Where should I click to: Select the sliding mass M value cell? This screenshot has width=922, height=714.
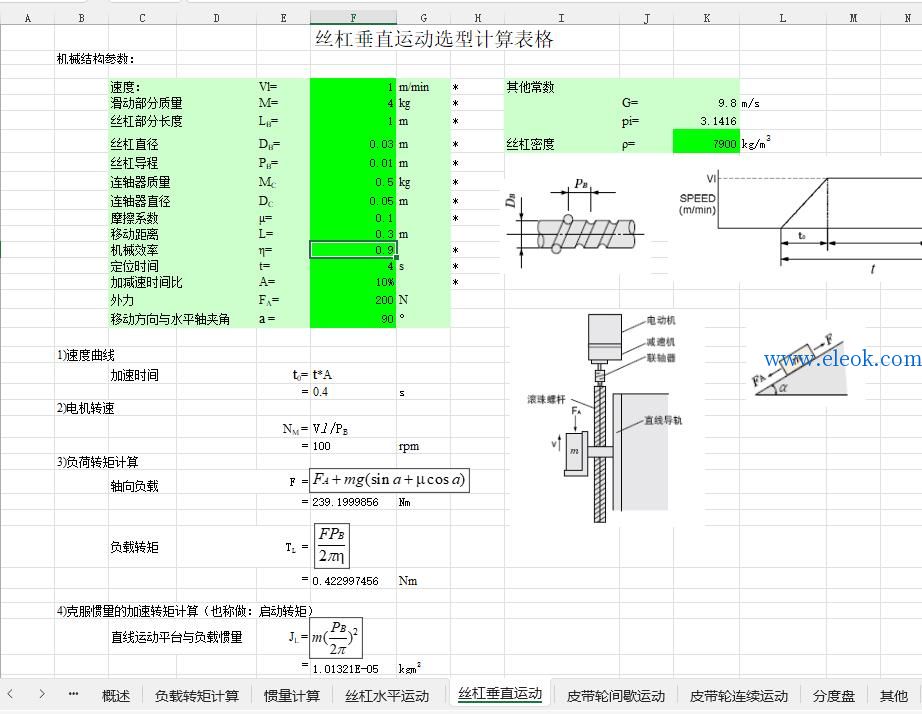point(353,103)
